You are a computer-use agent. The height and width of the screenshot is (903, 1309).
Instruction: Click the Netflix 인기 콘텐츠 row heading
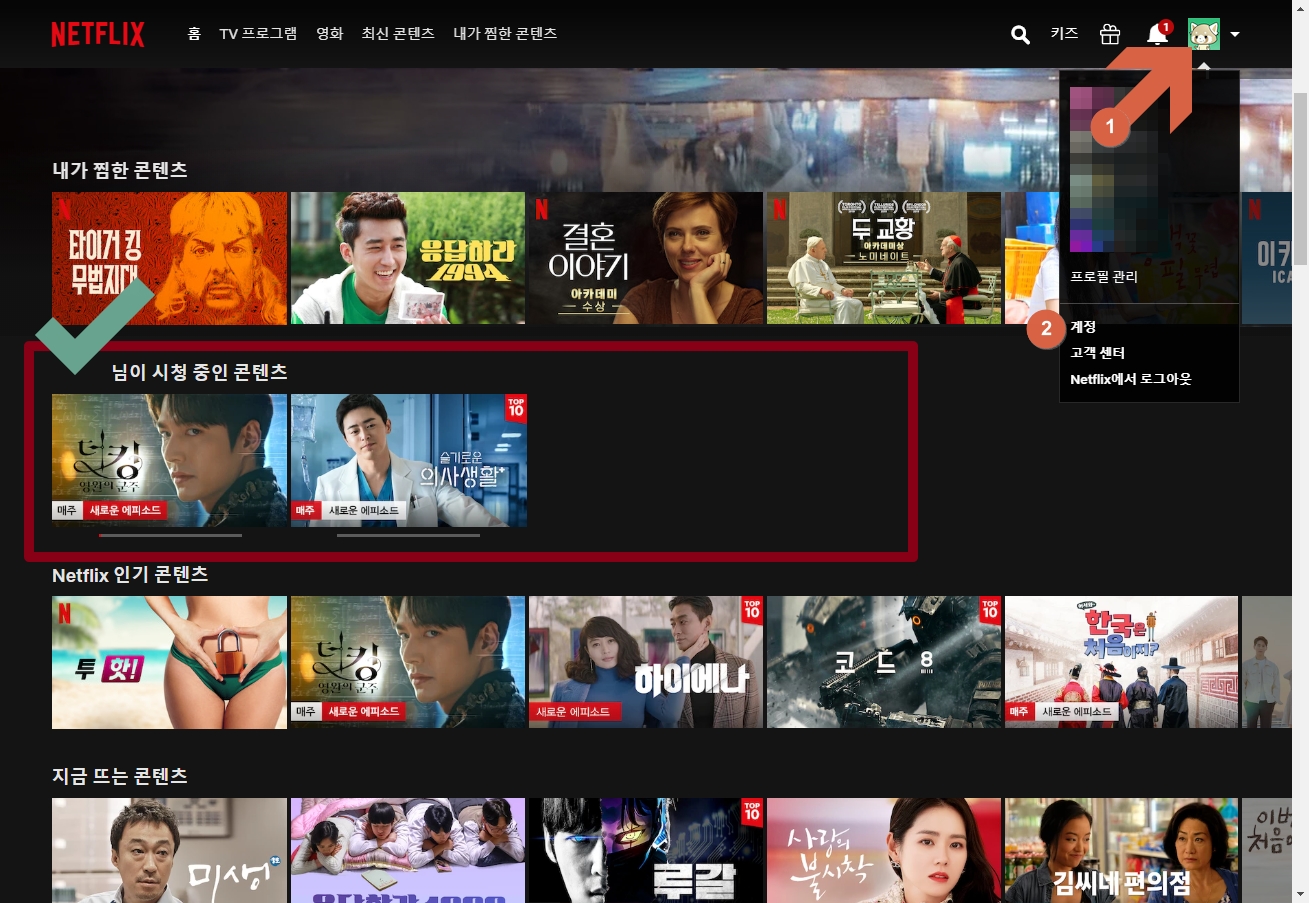click(x=130, y=574)
